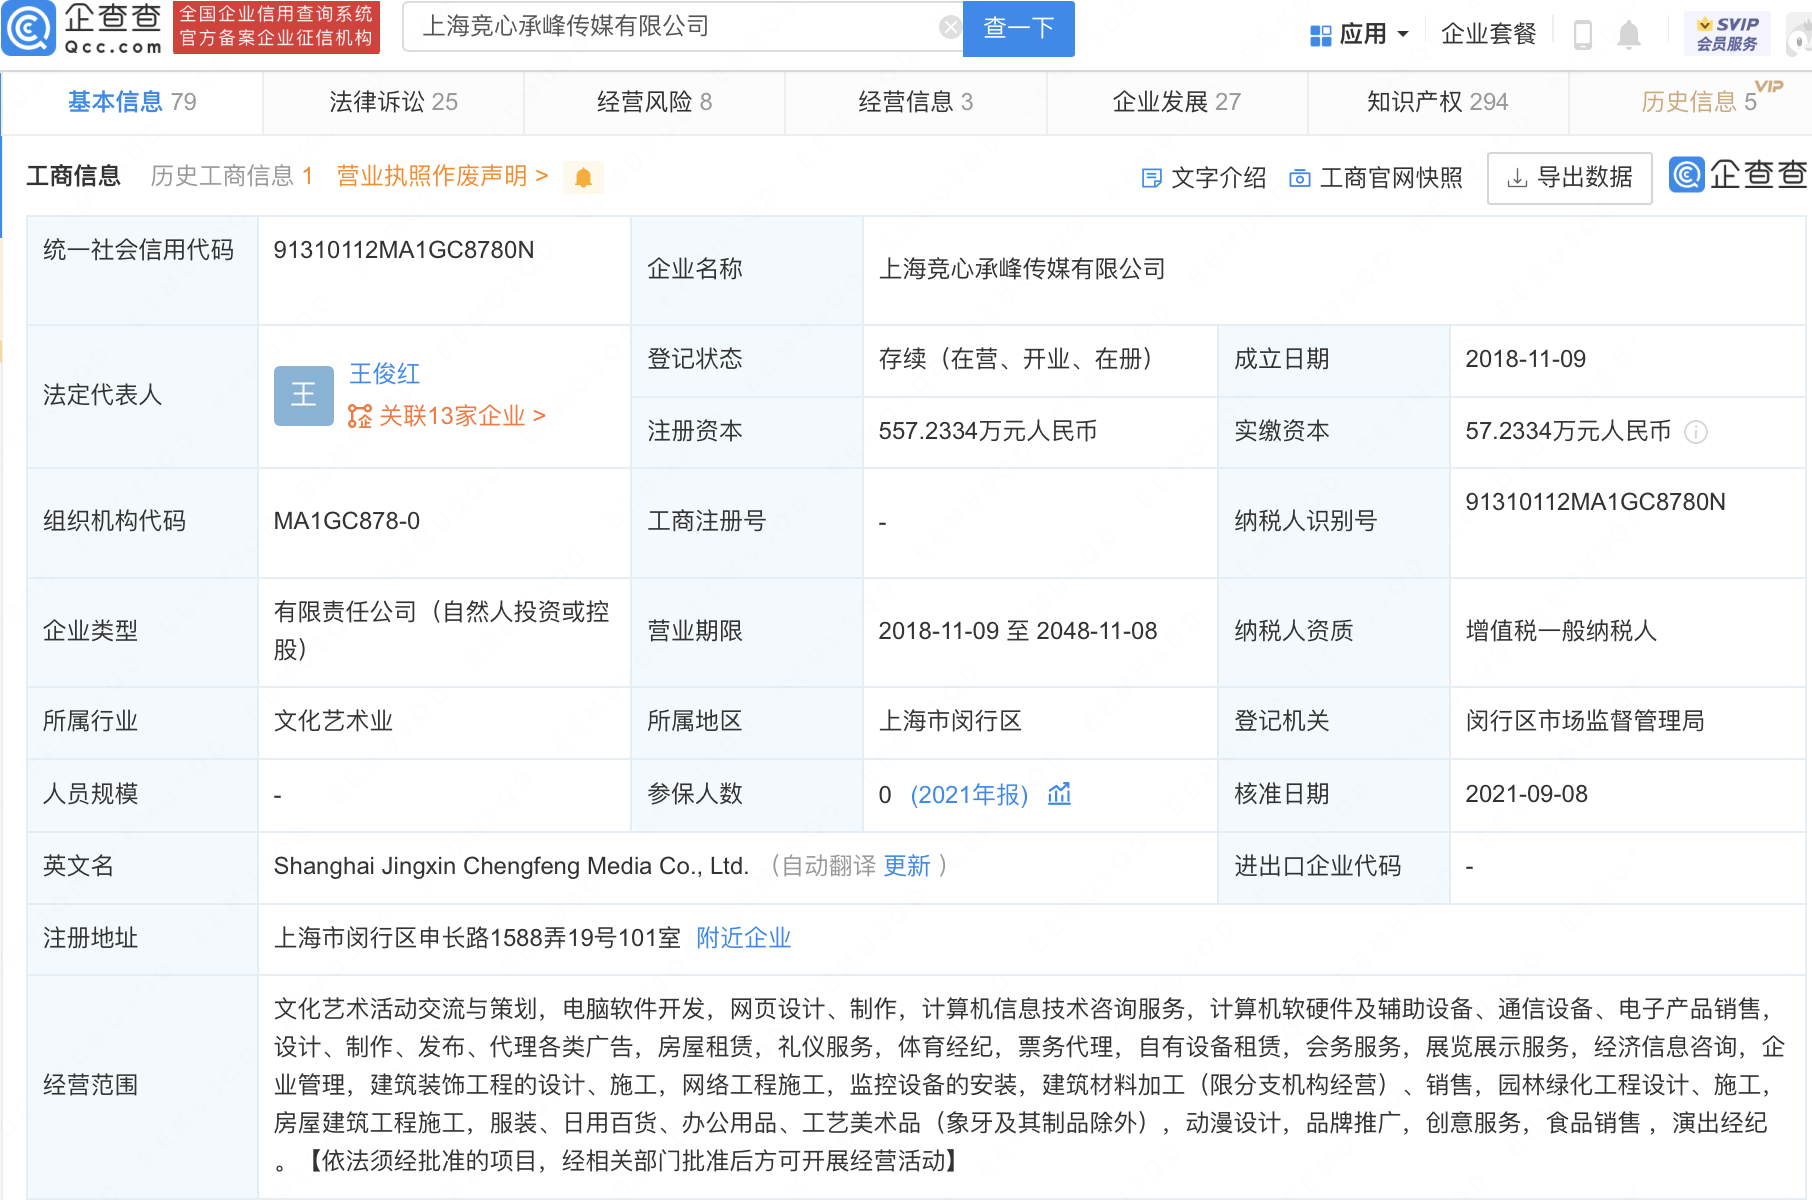Click the Qcc.com logo icon

click(28, 28)
